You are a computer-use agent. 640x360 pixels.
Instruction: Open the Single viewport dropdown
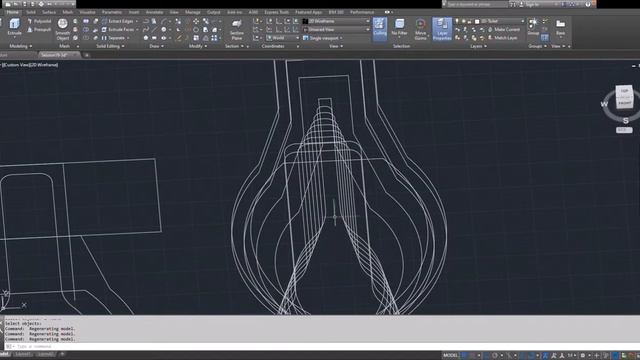[x=323, y=38]
